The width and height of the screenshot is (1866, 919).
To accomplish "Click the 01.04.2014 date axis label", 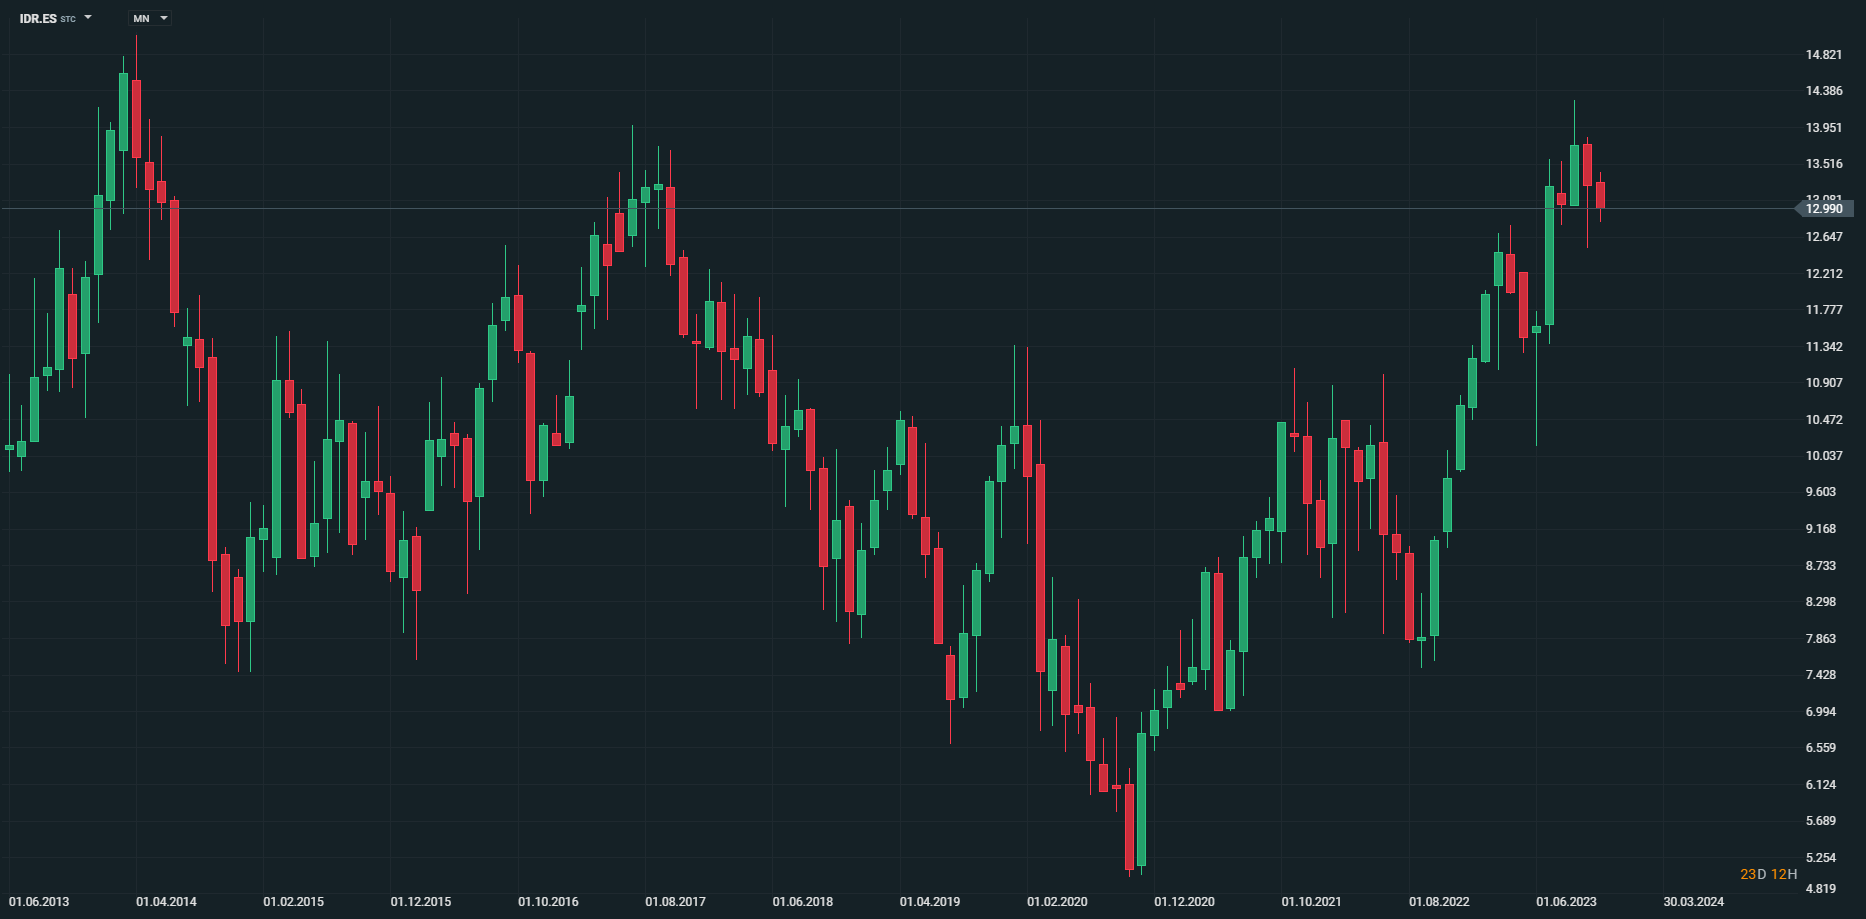I will coord(166,902).
